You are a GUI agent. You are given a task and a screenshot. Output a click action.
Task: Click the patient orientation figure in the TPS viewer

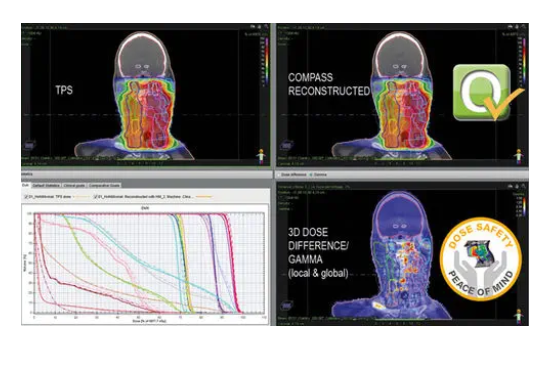261,156
